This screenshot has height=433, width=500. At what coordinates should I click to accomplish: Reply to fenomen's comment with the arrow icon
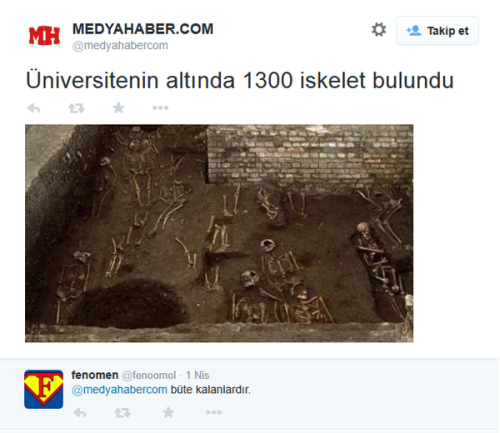pyautogui.click(x=80, y=413)
